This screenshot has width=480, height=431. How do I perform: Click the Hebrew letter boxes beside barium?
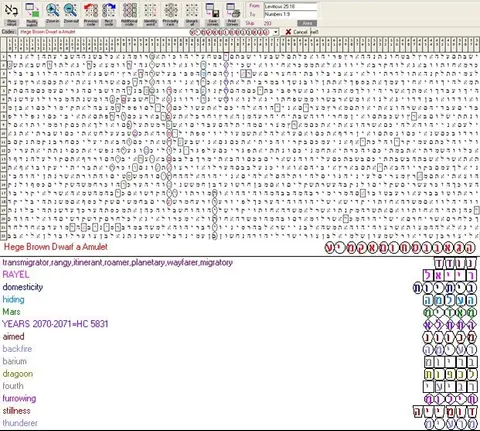(x=450, y=362)
